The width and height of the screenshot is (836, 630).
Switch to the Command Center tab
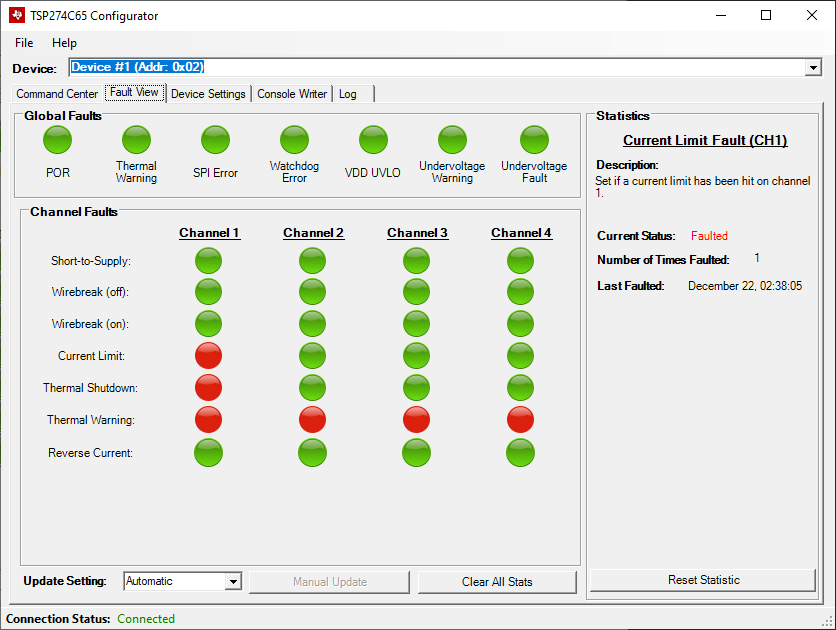(x=56, y=93)
